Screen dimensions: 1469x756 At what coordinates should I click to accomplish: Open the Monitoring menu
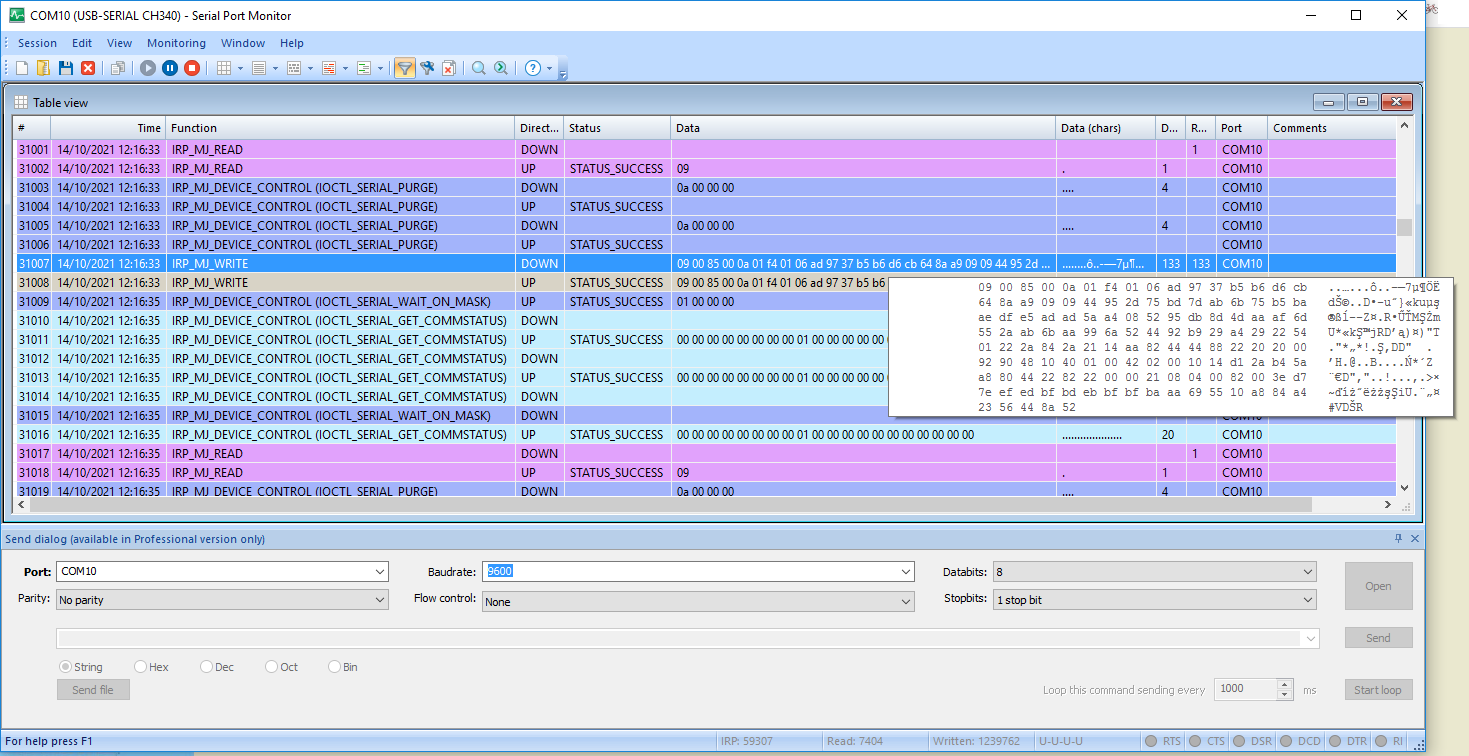(176, 43)
